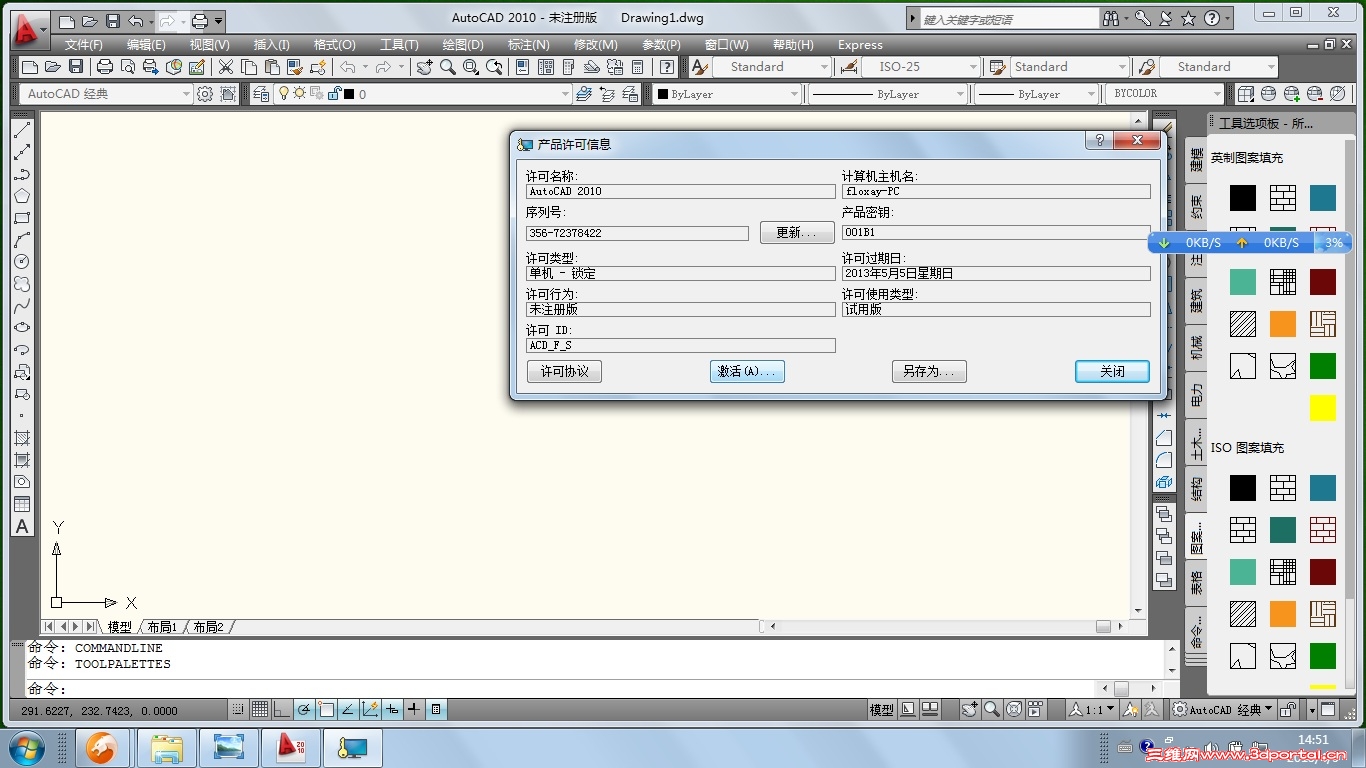Select the Ellipse drawing tool

(22, 328)
